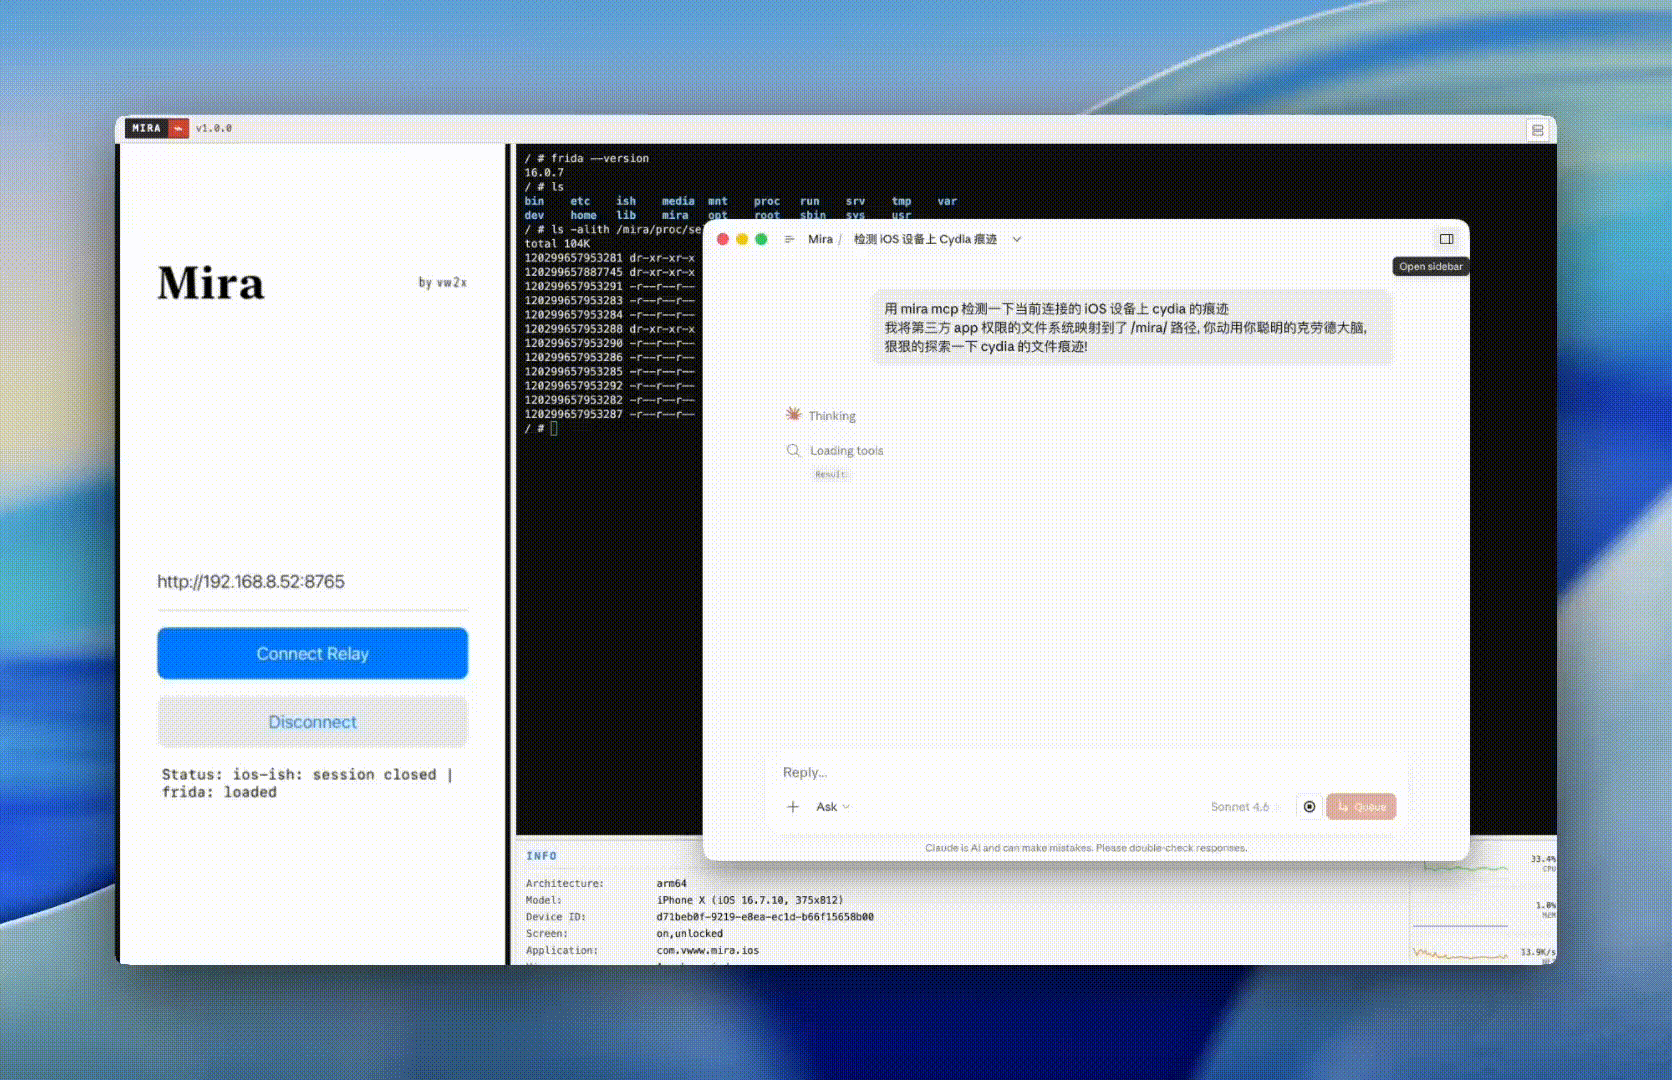Click the menu lines icon beside the Mira breadcrumb

pos(789,239)
